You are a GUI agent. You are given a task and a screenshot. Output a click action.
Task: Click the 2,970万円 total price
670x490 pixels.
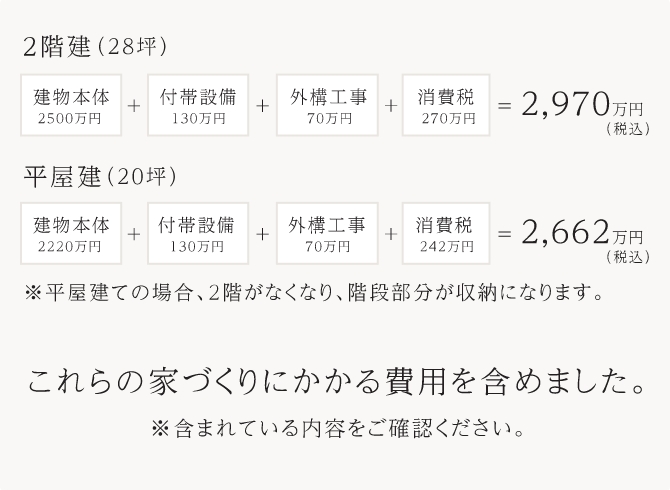582,105
